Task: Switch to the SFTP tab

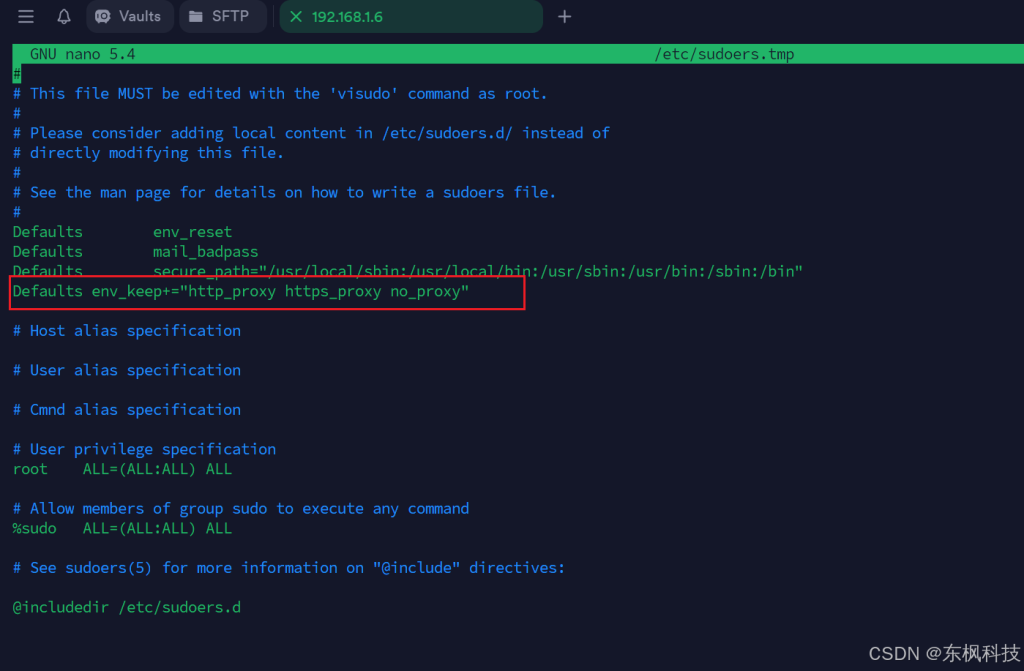Action: pyautogui.click(x=223, y=16)
